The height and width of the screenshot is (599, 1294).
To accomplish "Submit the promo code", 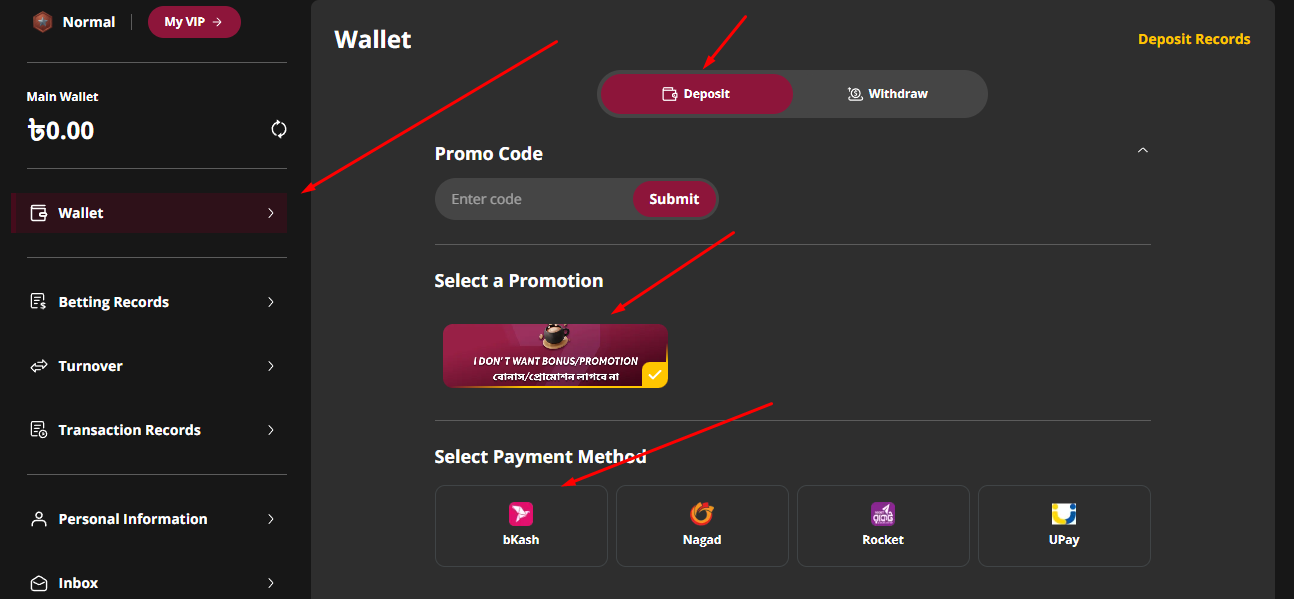I will [674, 199].
